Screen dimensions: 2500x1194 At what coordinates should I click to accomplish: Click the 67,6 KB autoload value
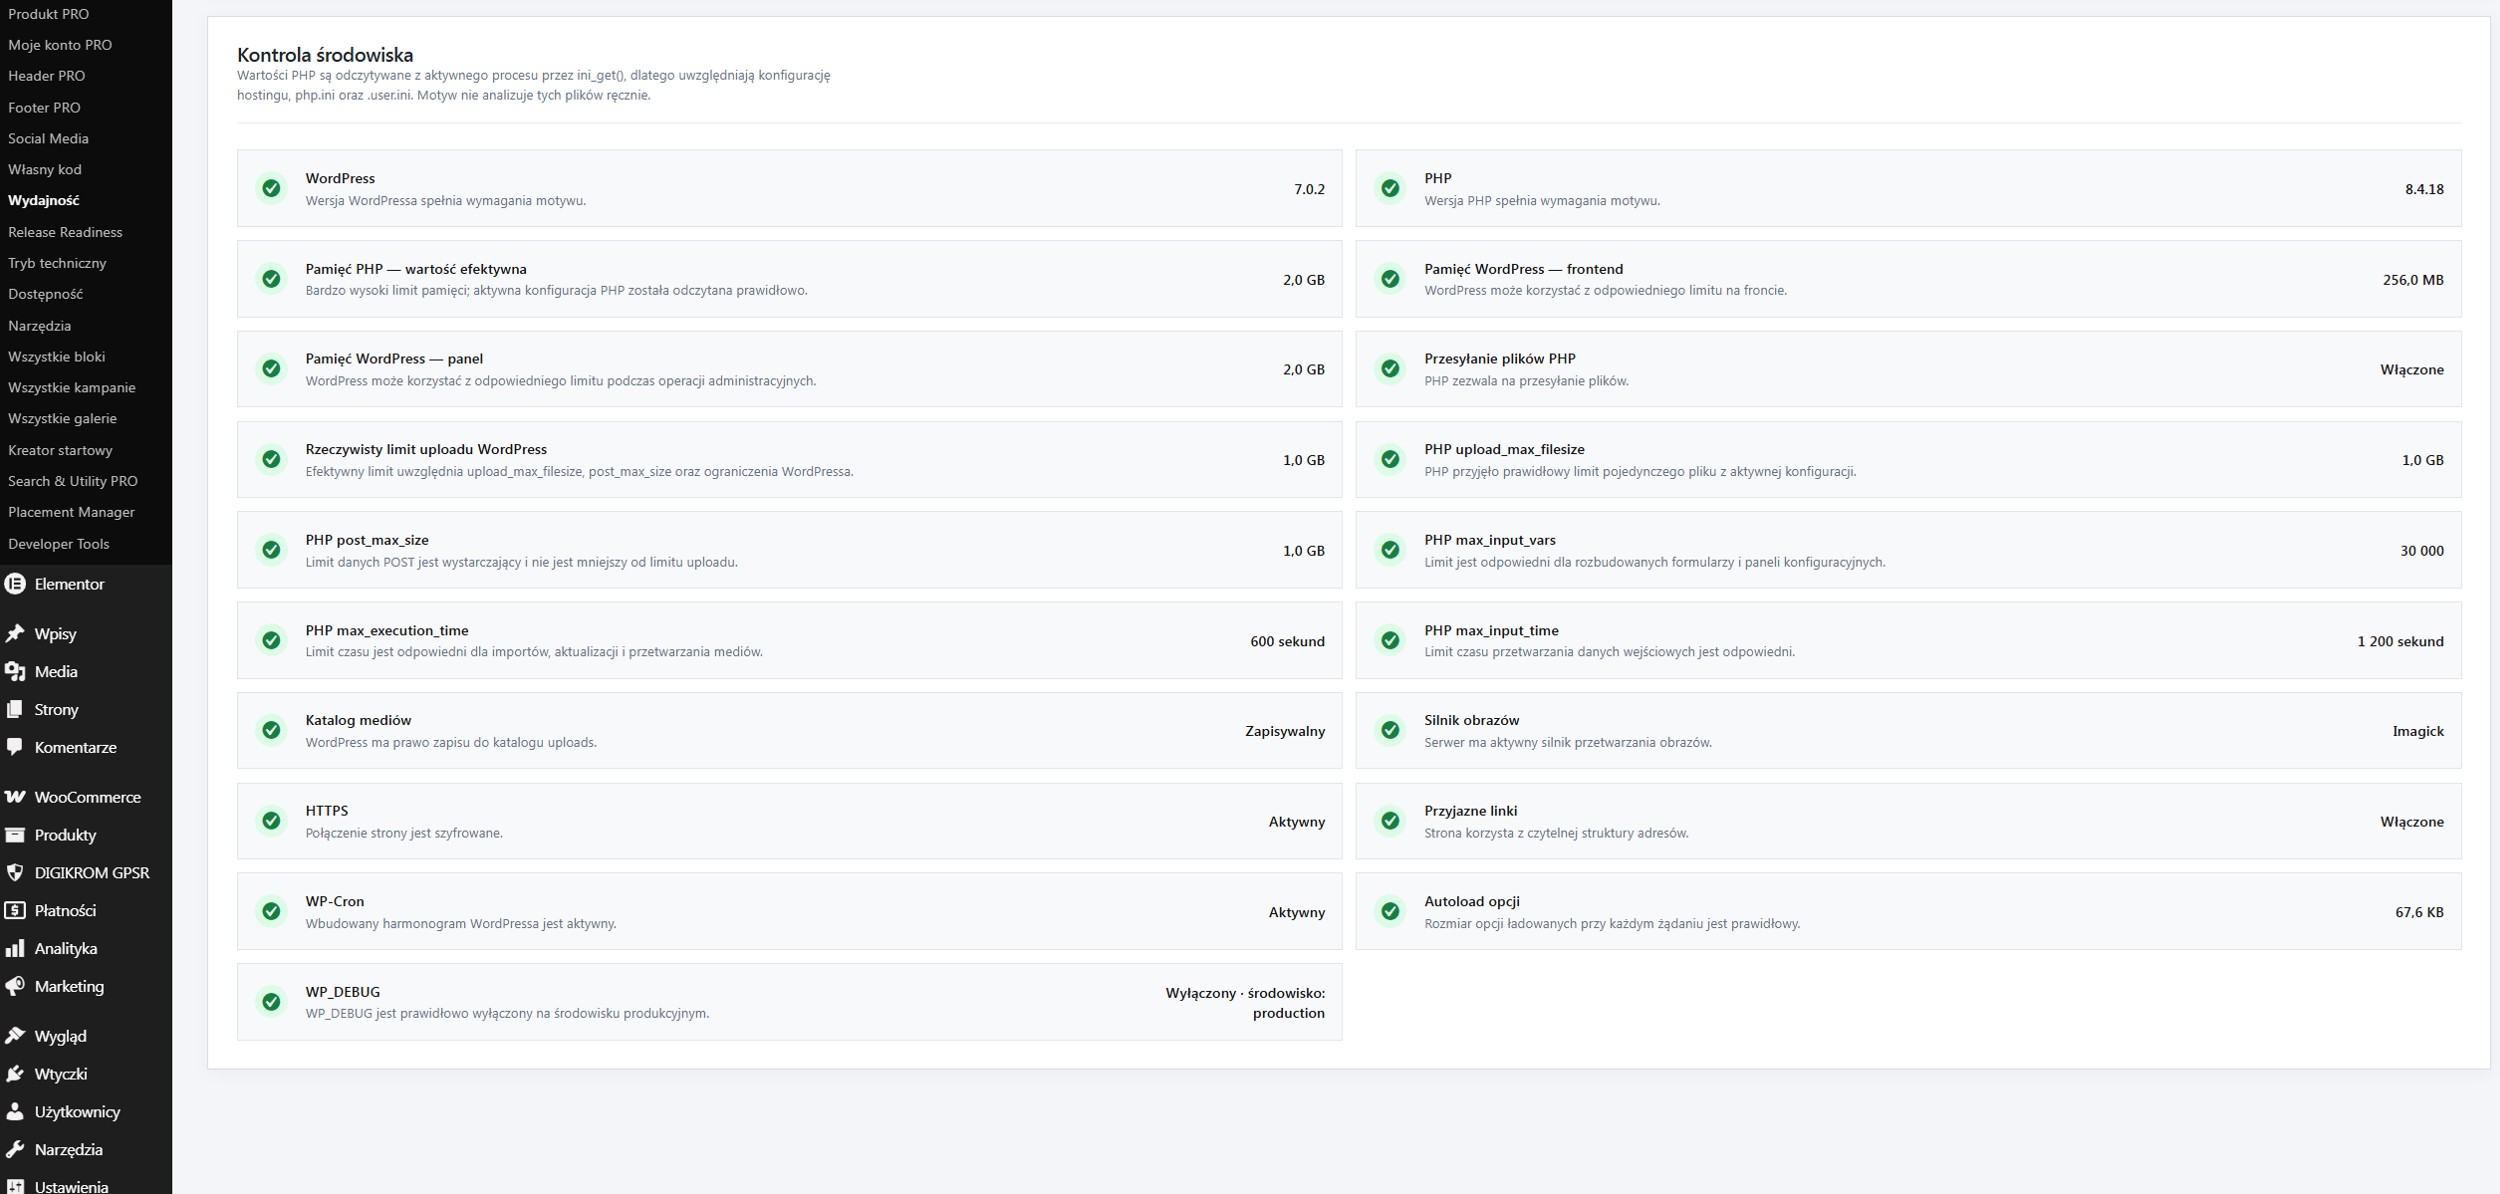click(2419, 913)
